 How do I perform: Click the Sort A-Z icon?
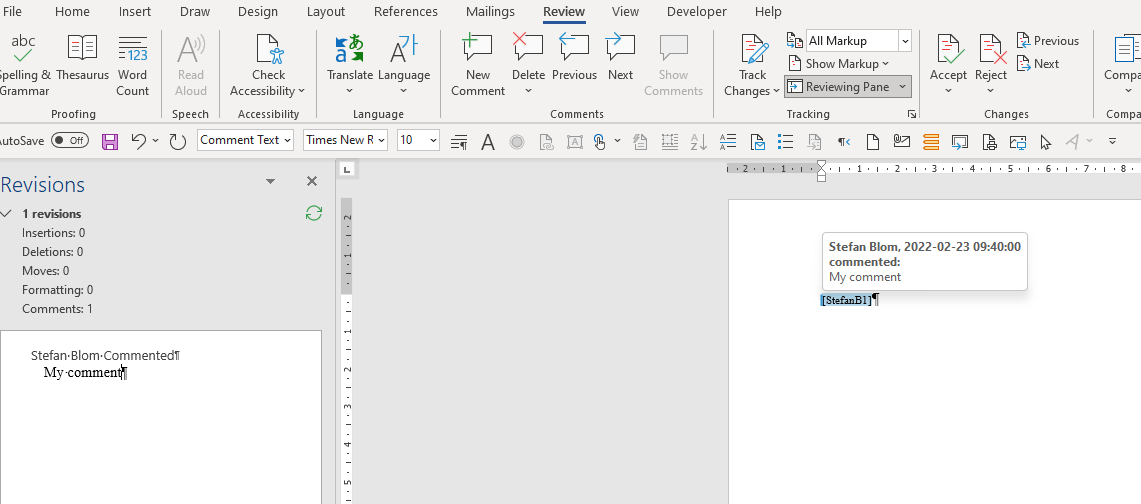click(699, 142)
